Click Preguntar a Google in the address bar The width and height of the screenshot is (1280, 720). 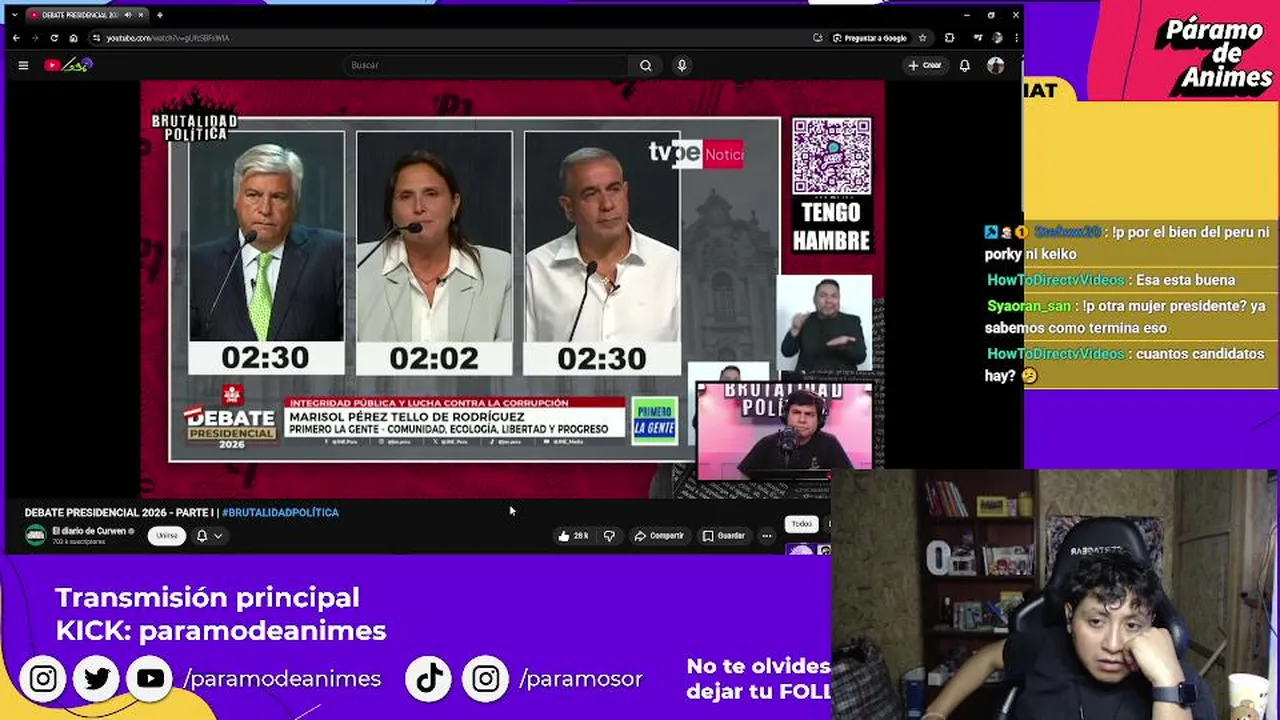tap(870, 38)
